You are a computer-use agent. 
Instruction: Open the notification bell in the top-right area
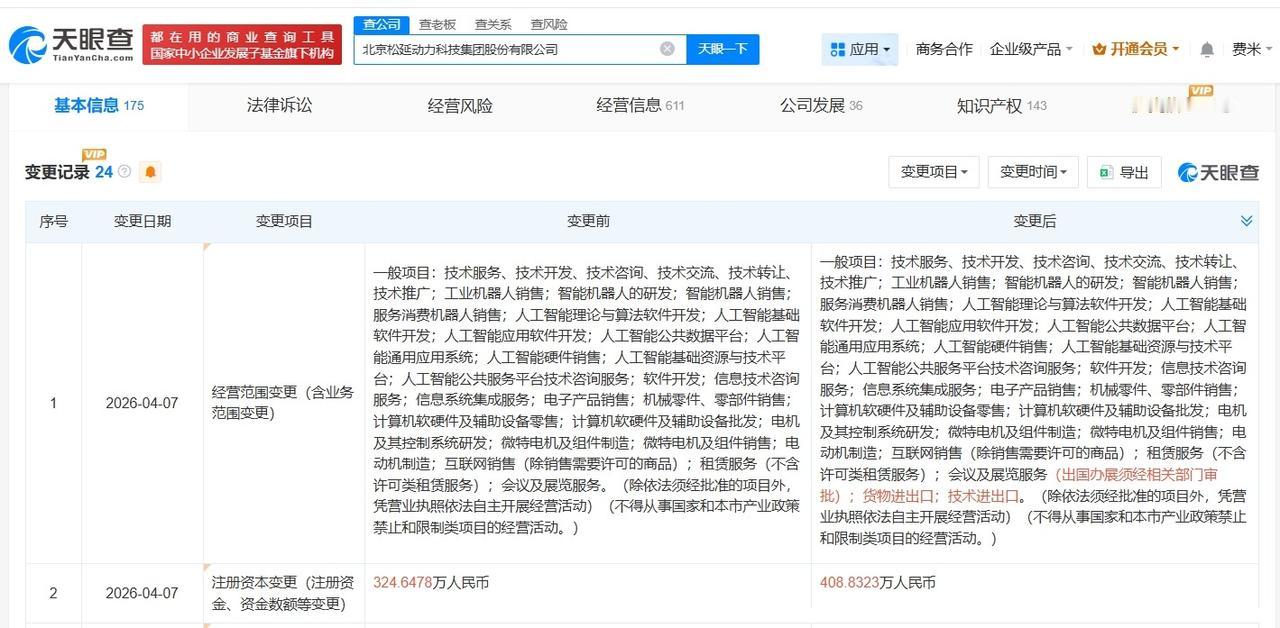point(1206,47)
